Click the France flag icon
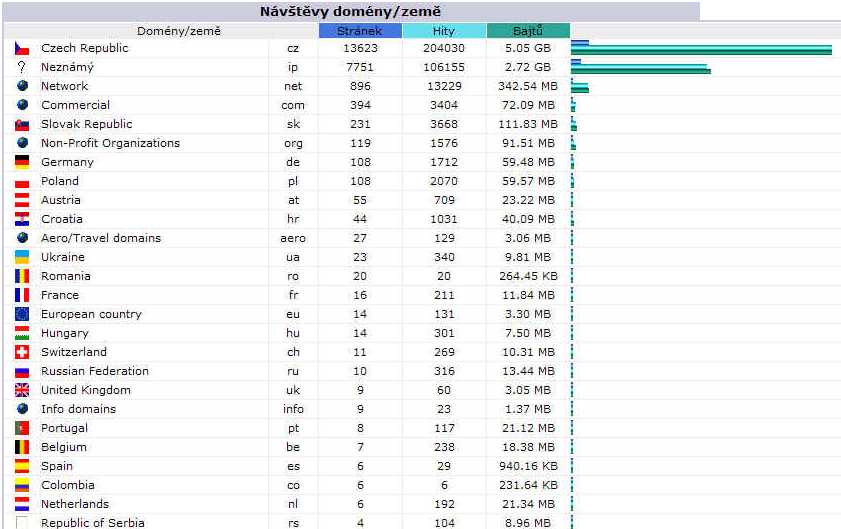Viewport: 841px width, 529px height. pos(22,295)
